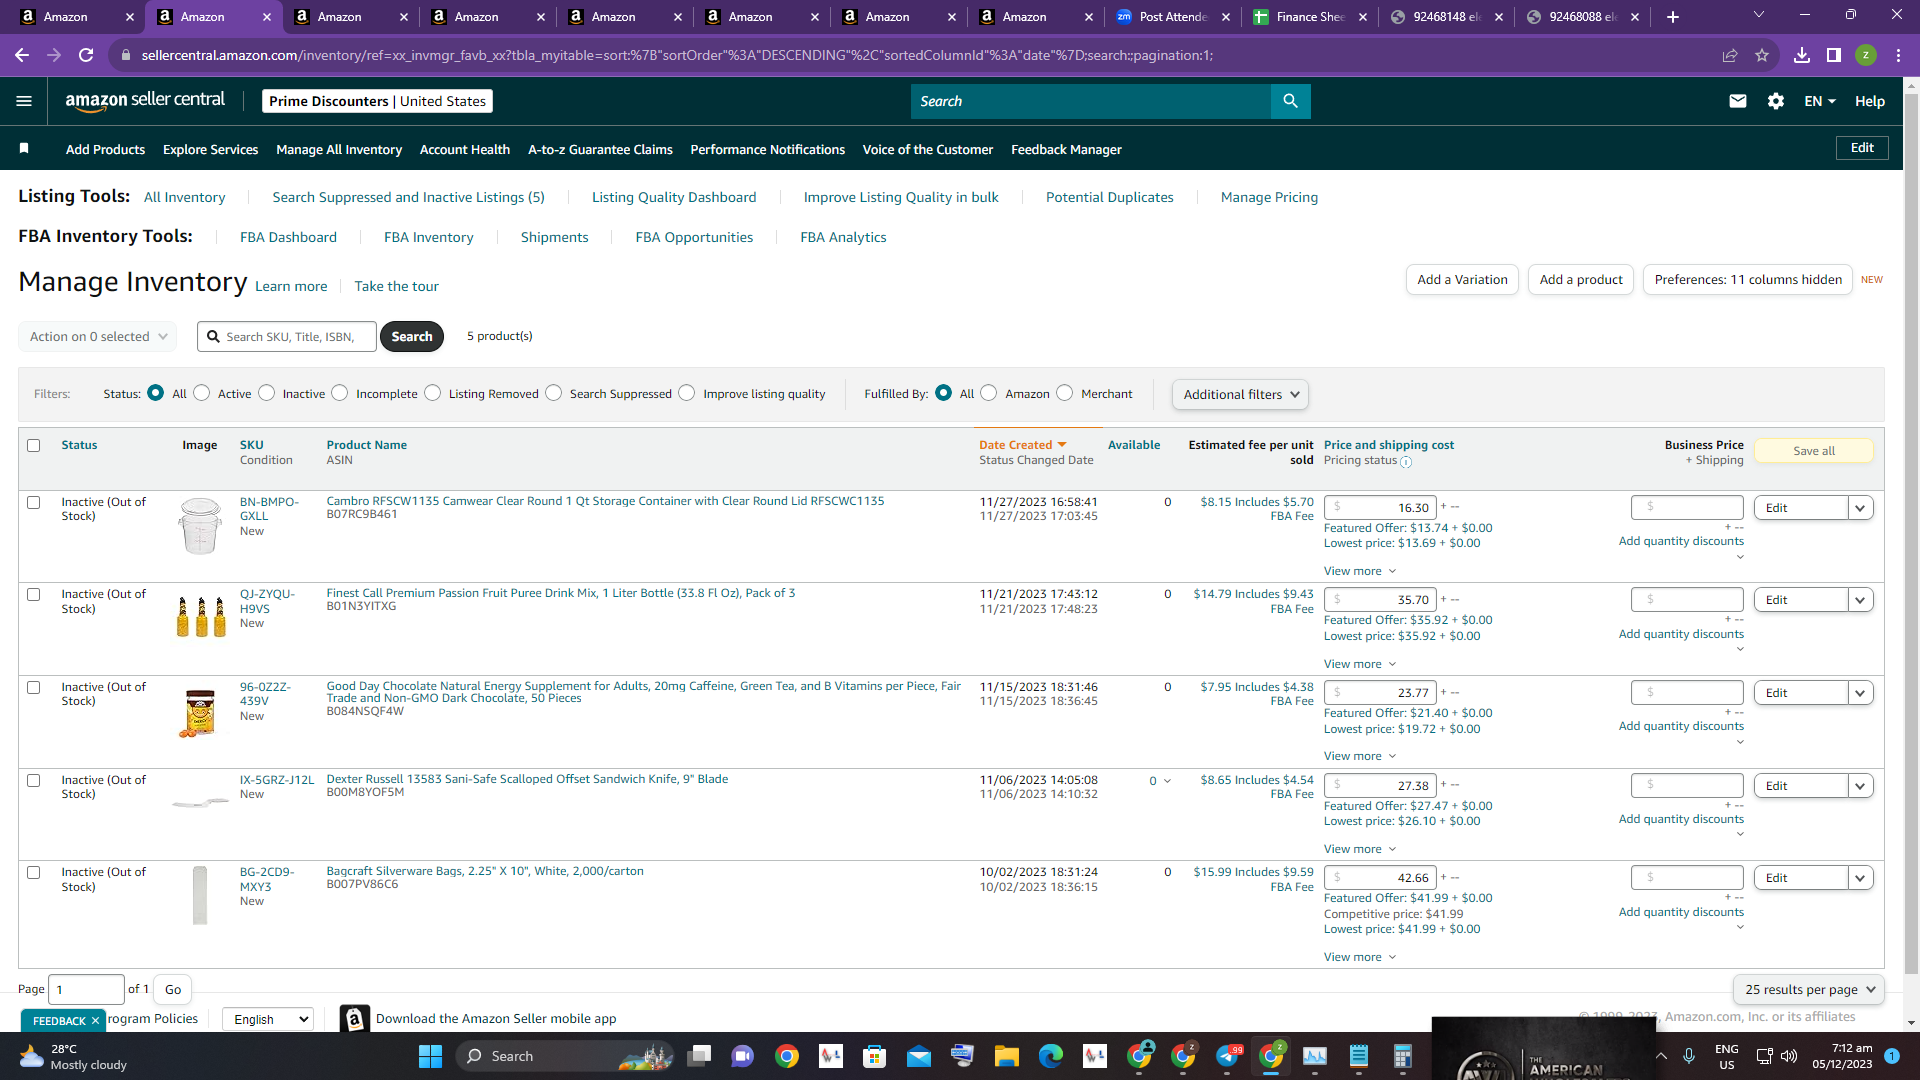1920x1080 pixels.
Task: Open the EN language dropdown
Action: coord(1820,101)
